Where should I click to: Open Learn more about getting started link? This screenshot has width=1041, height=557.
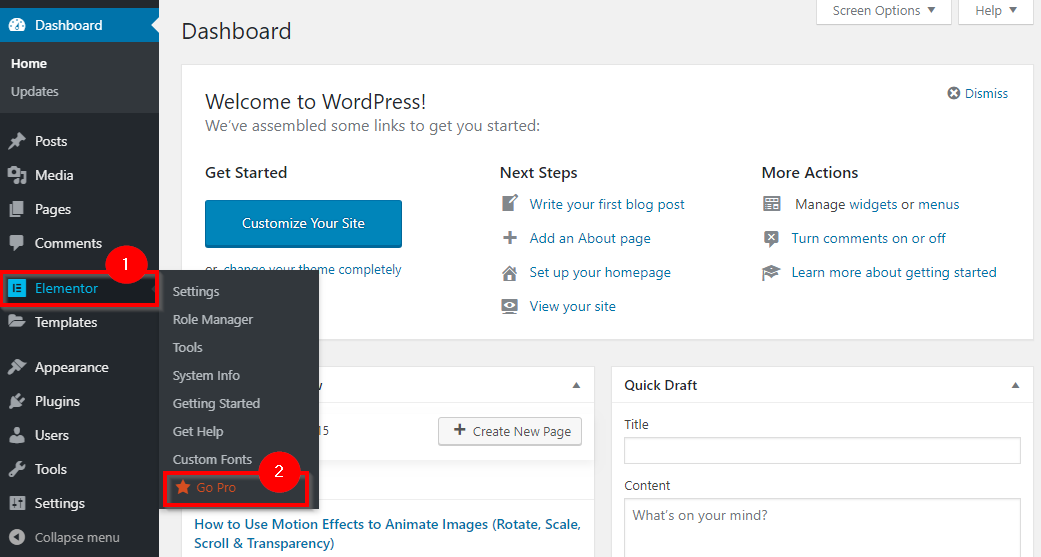coord(894,272)
